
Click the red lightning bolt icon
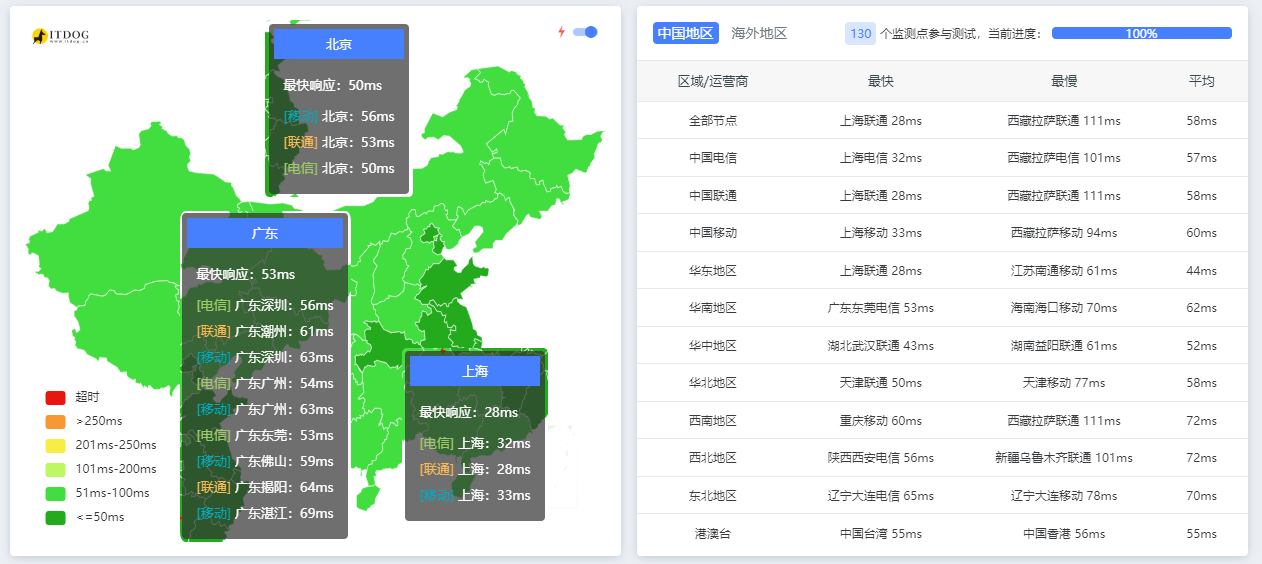[561, 32]
